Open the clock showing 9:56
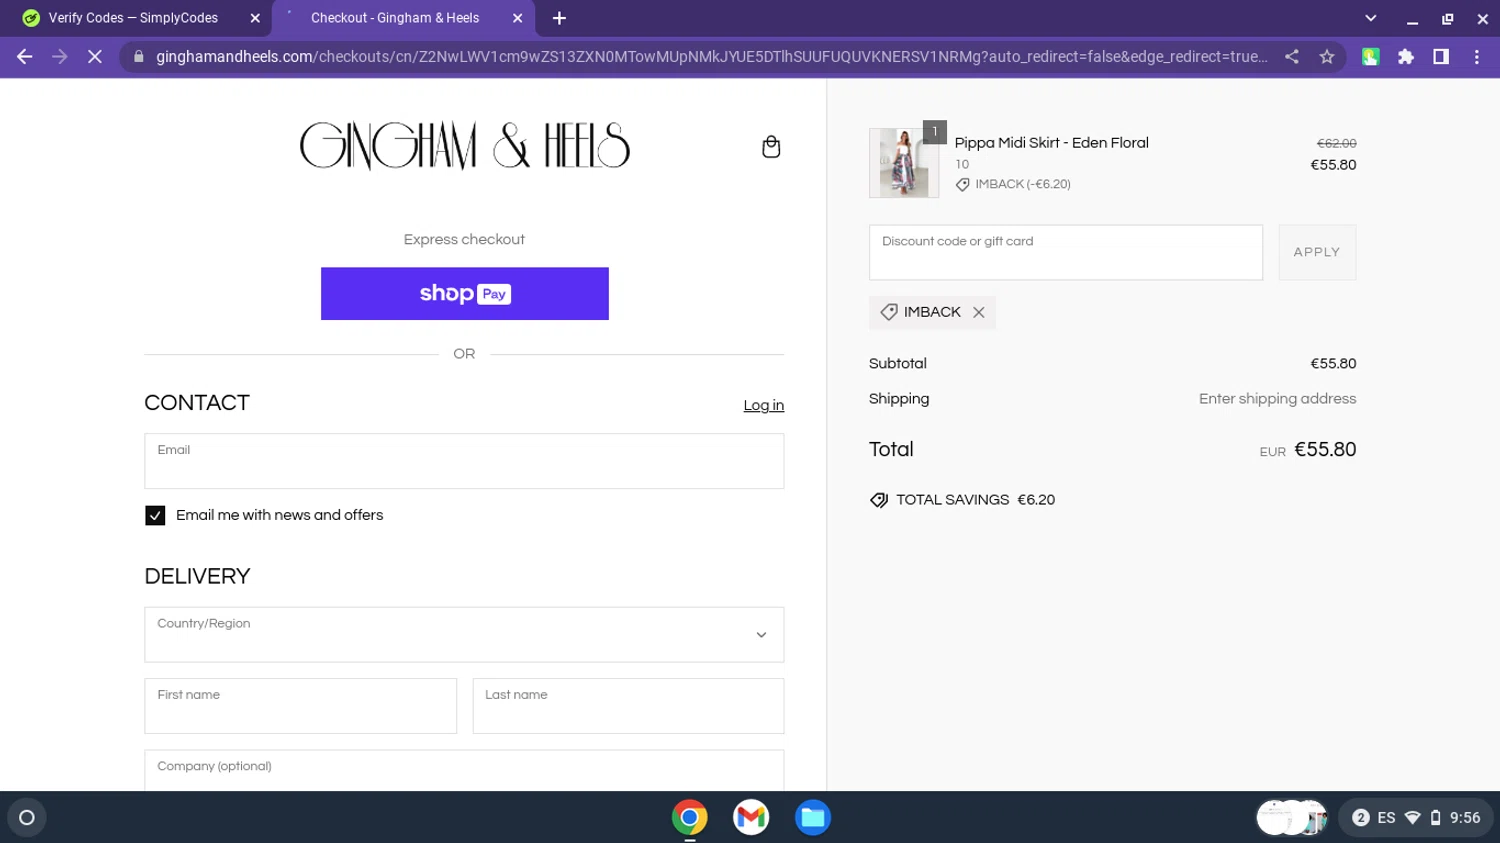This screenshot has width=1500, height=843. click(1465, 818)
